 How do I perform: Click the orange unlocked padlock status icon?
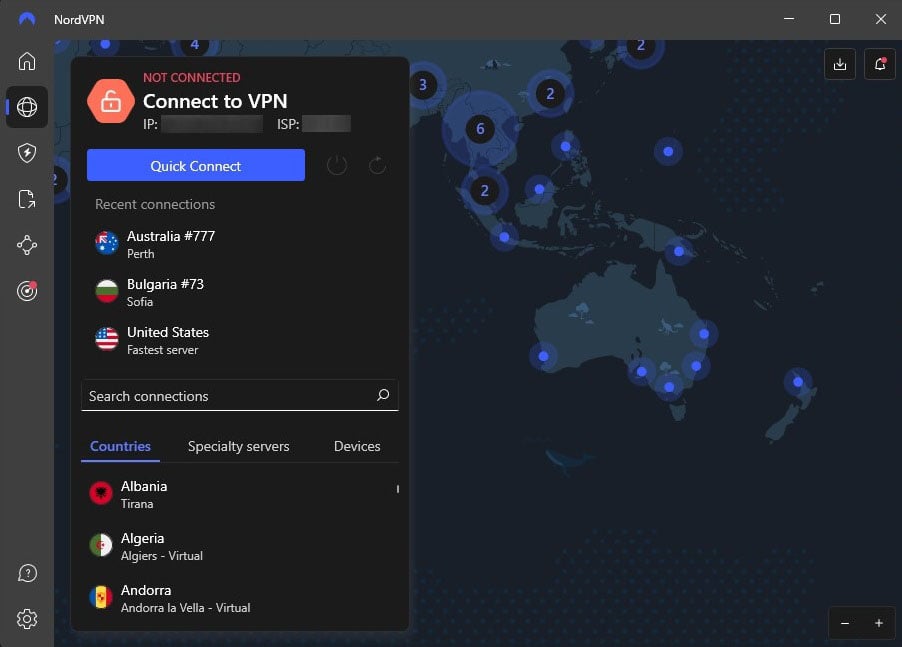pyautogui.click(x=110, y=101)
